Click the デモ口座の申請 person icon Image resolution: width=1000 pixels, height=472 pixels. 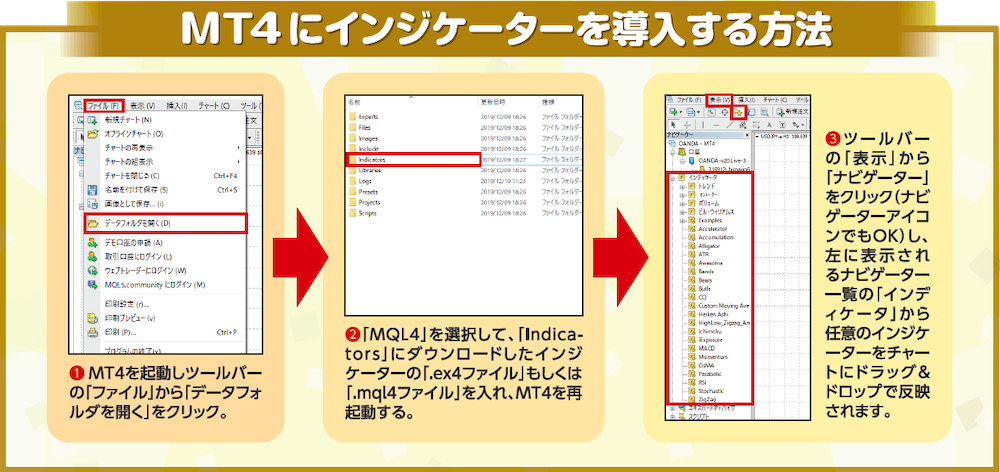point(92,242)
